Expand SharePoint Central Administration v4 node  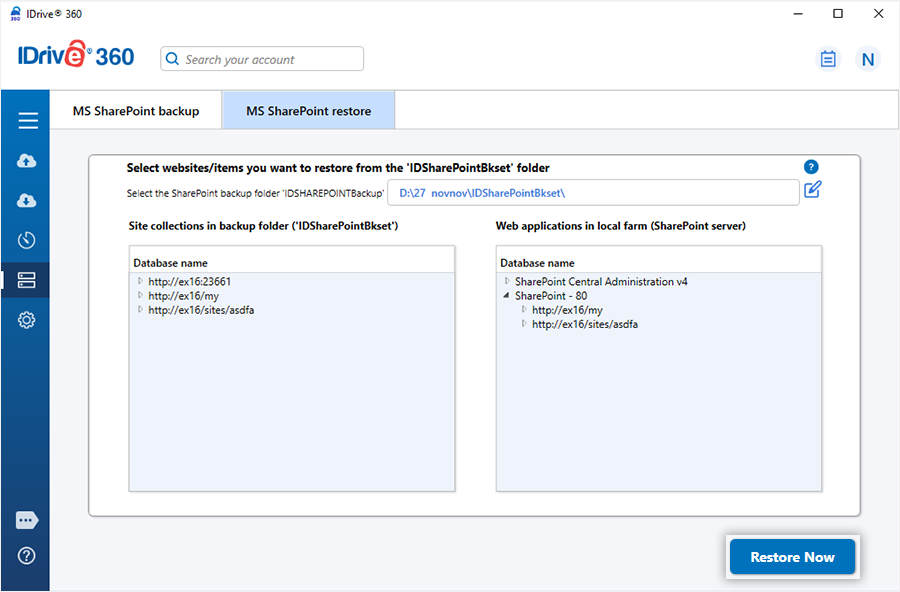508,282
